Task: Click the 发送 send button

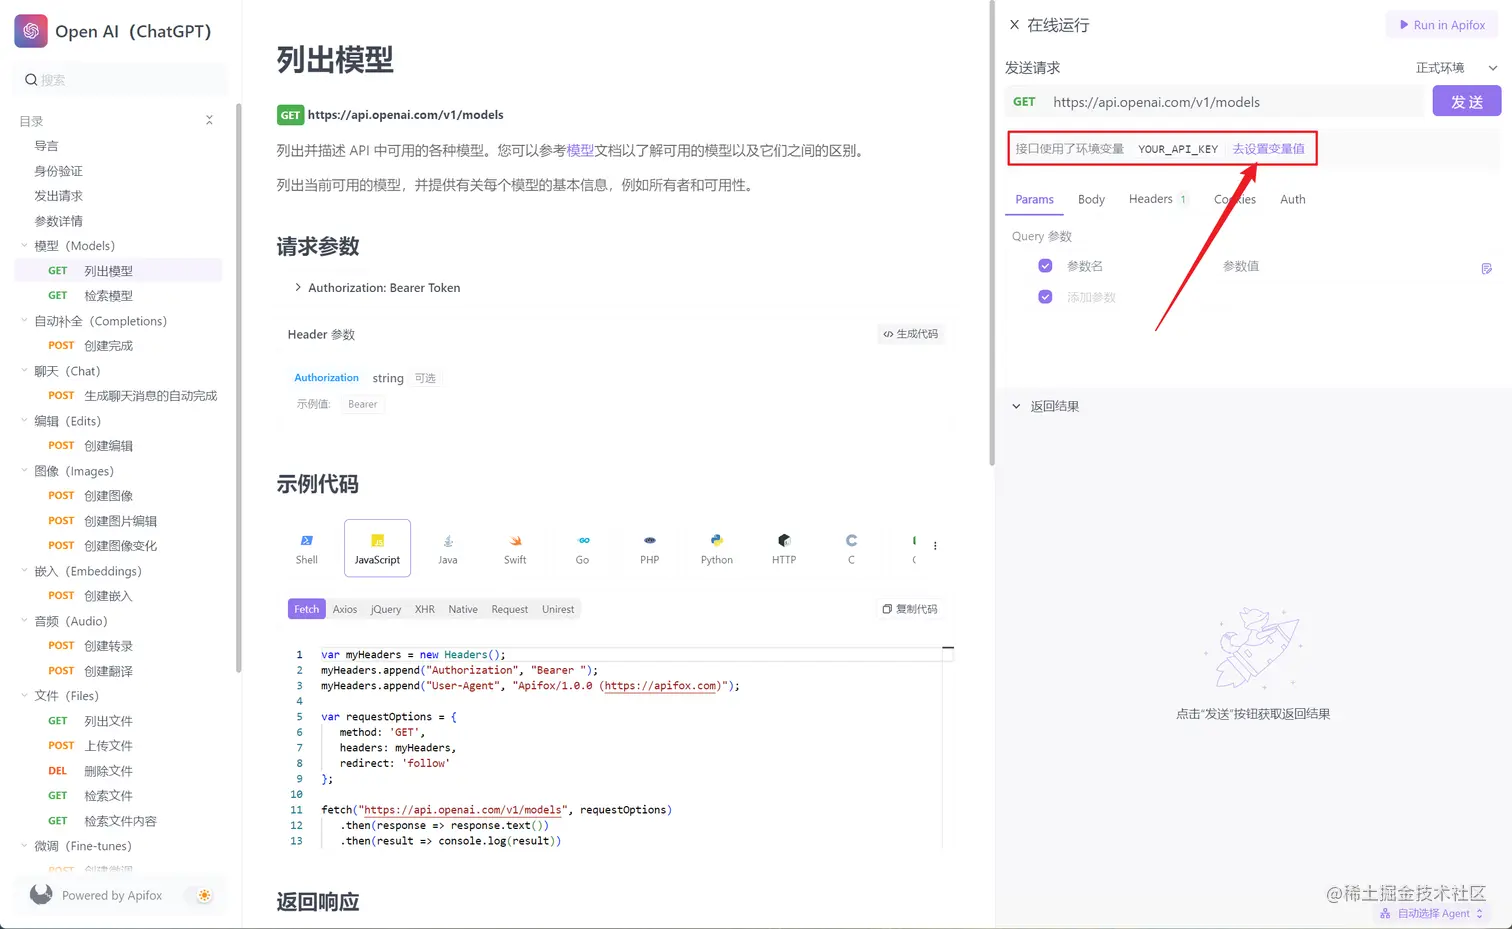Action: 1467,101
